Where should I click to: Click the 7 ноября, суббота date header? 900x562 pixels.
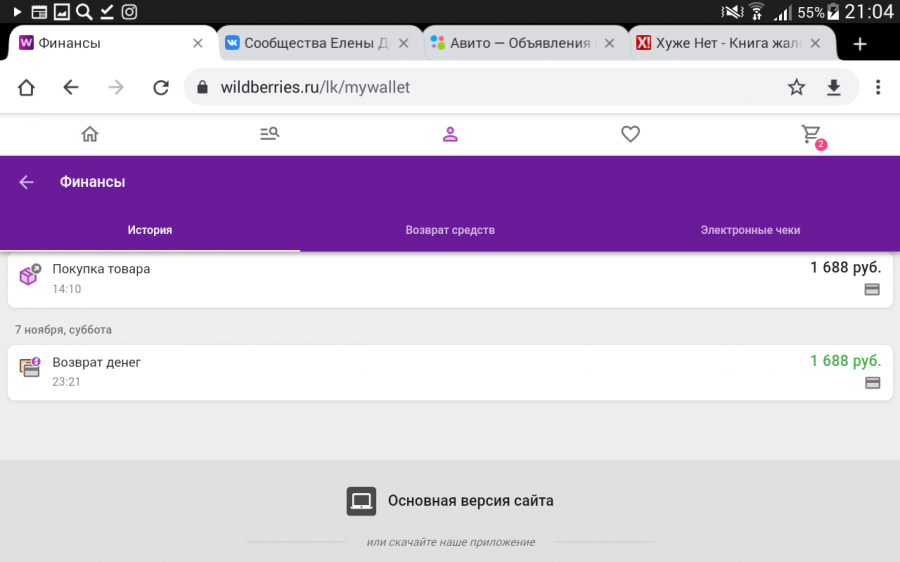(x=63, y=330)
